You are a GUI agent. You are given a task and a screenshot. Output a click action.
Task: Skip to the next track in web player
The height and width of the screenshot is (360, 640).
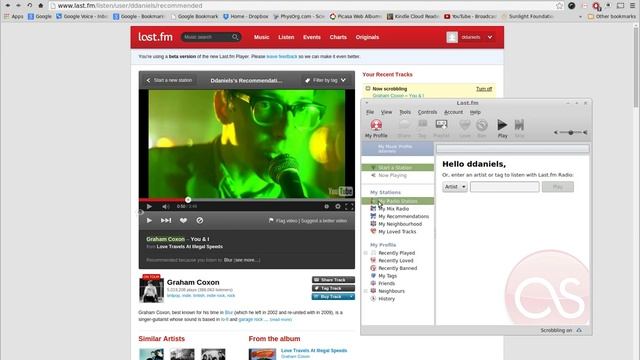click(166, 220)
